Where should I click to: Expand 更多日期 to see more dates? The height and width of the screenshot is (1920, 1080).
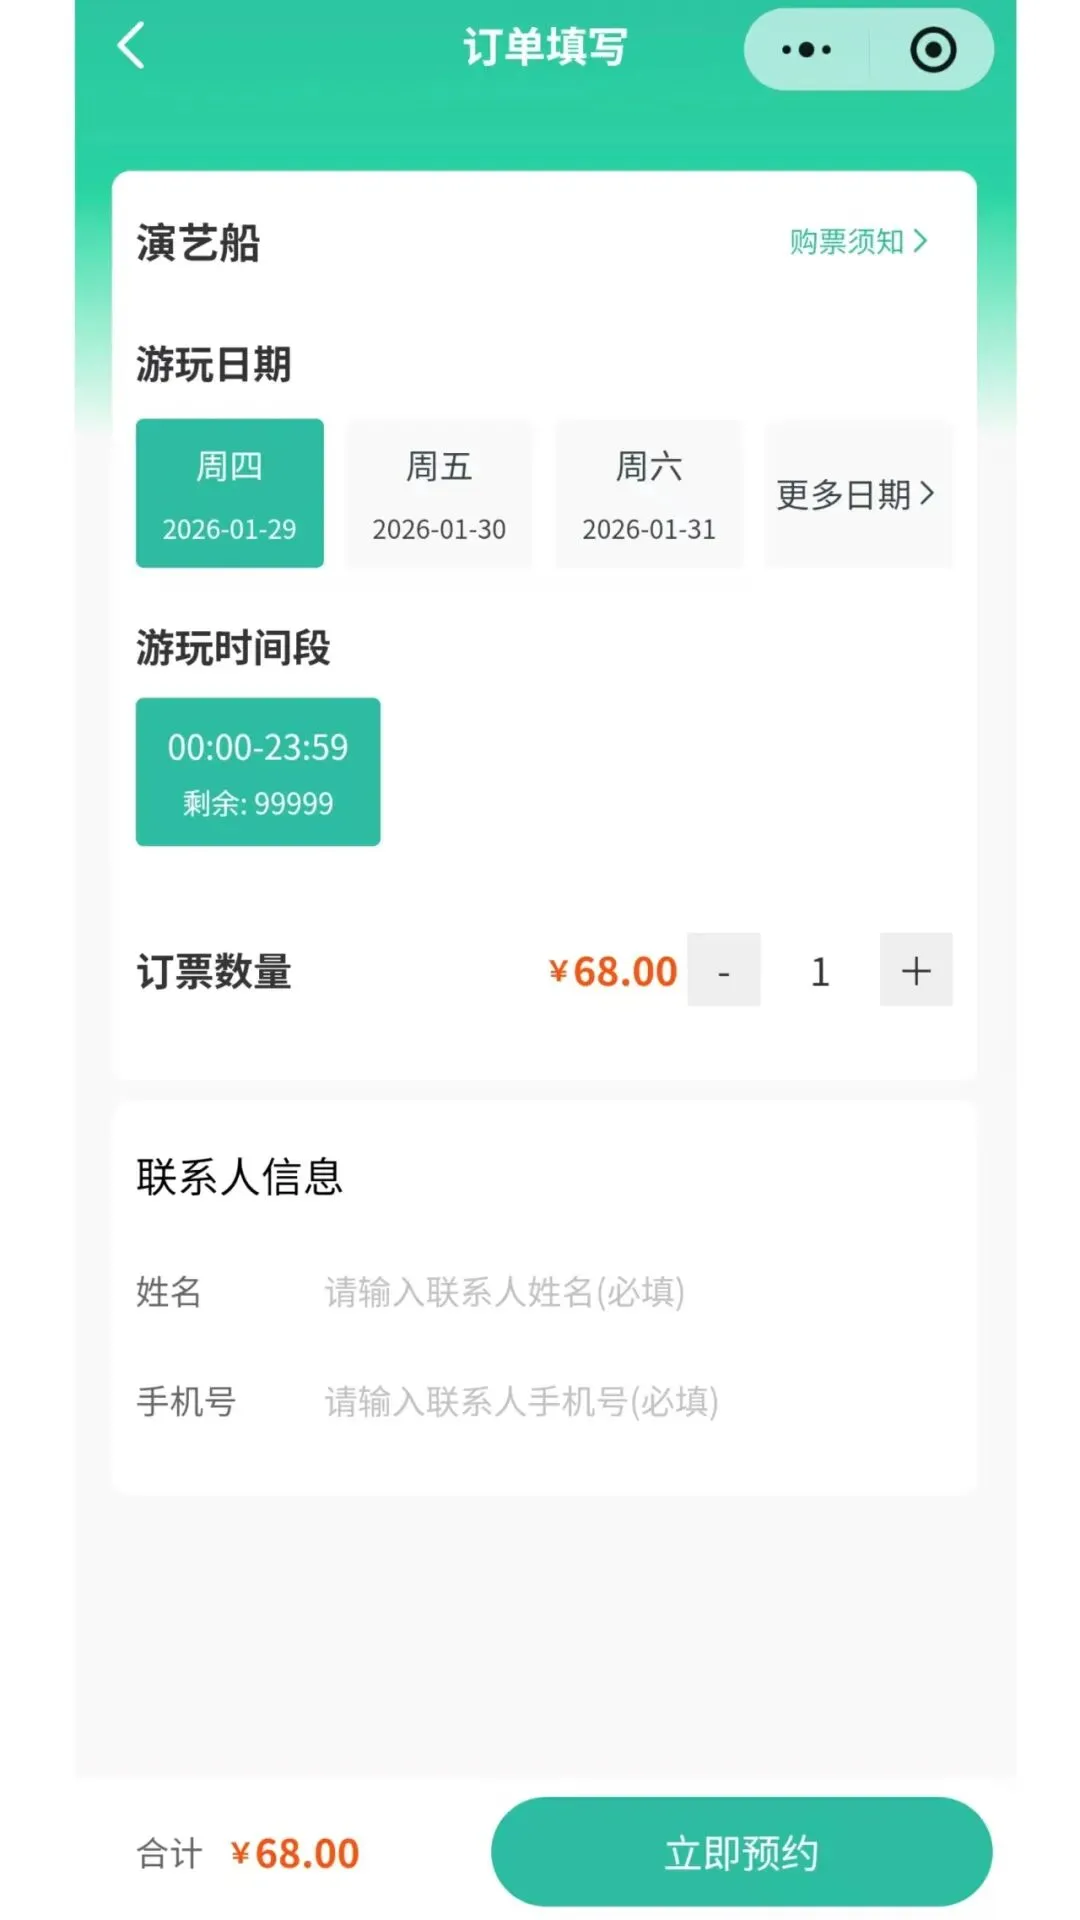coord(859,493)
